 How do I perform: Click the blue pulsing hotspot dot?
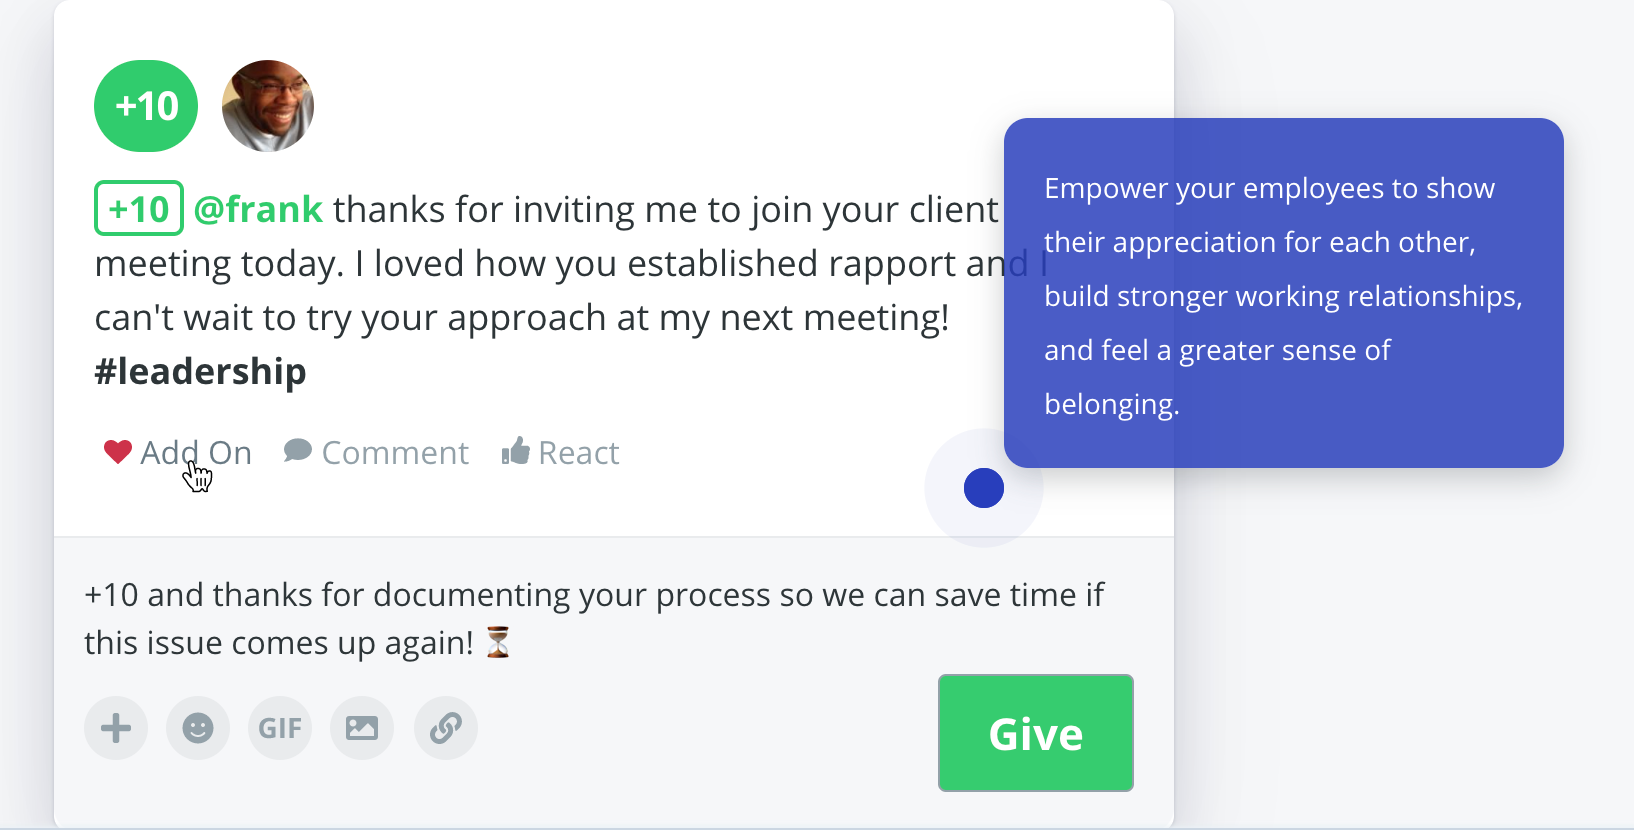coord(984,488)
